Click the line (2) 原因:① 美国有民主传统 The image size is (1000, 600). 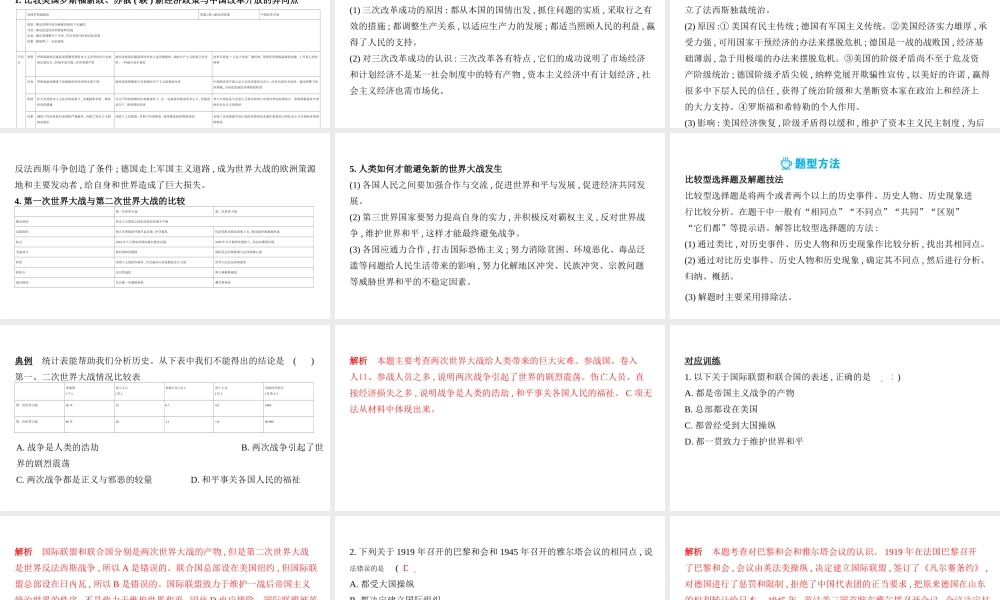pos(836,26)
